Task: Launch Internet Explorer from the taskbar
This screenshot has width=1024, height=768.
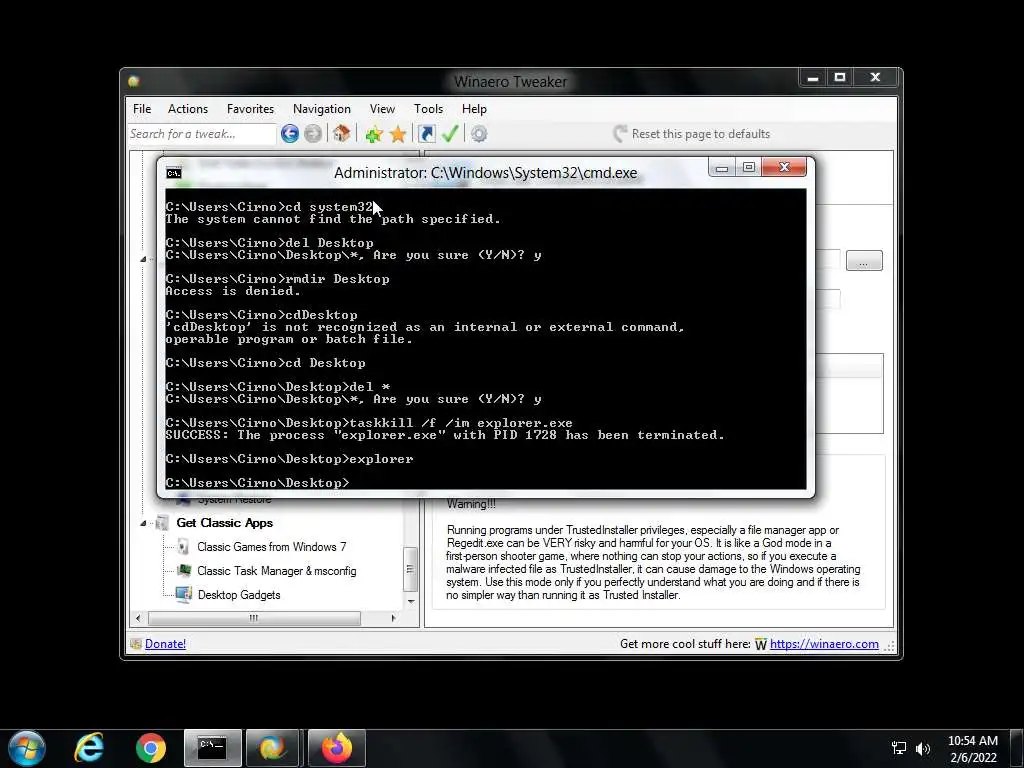Action: tap(89, 748)
